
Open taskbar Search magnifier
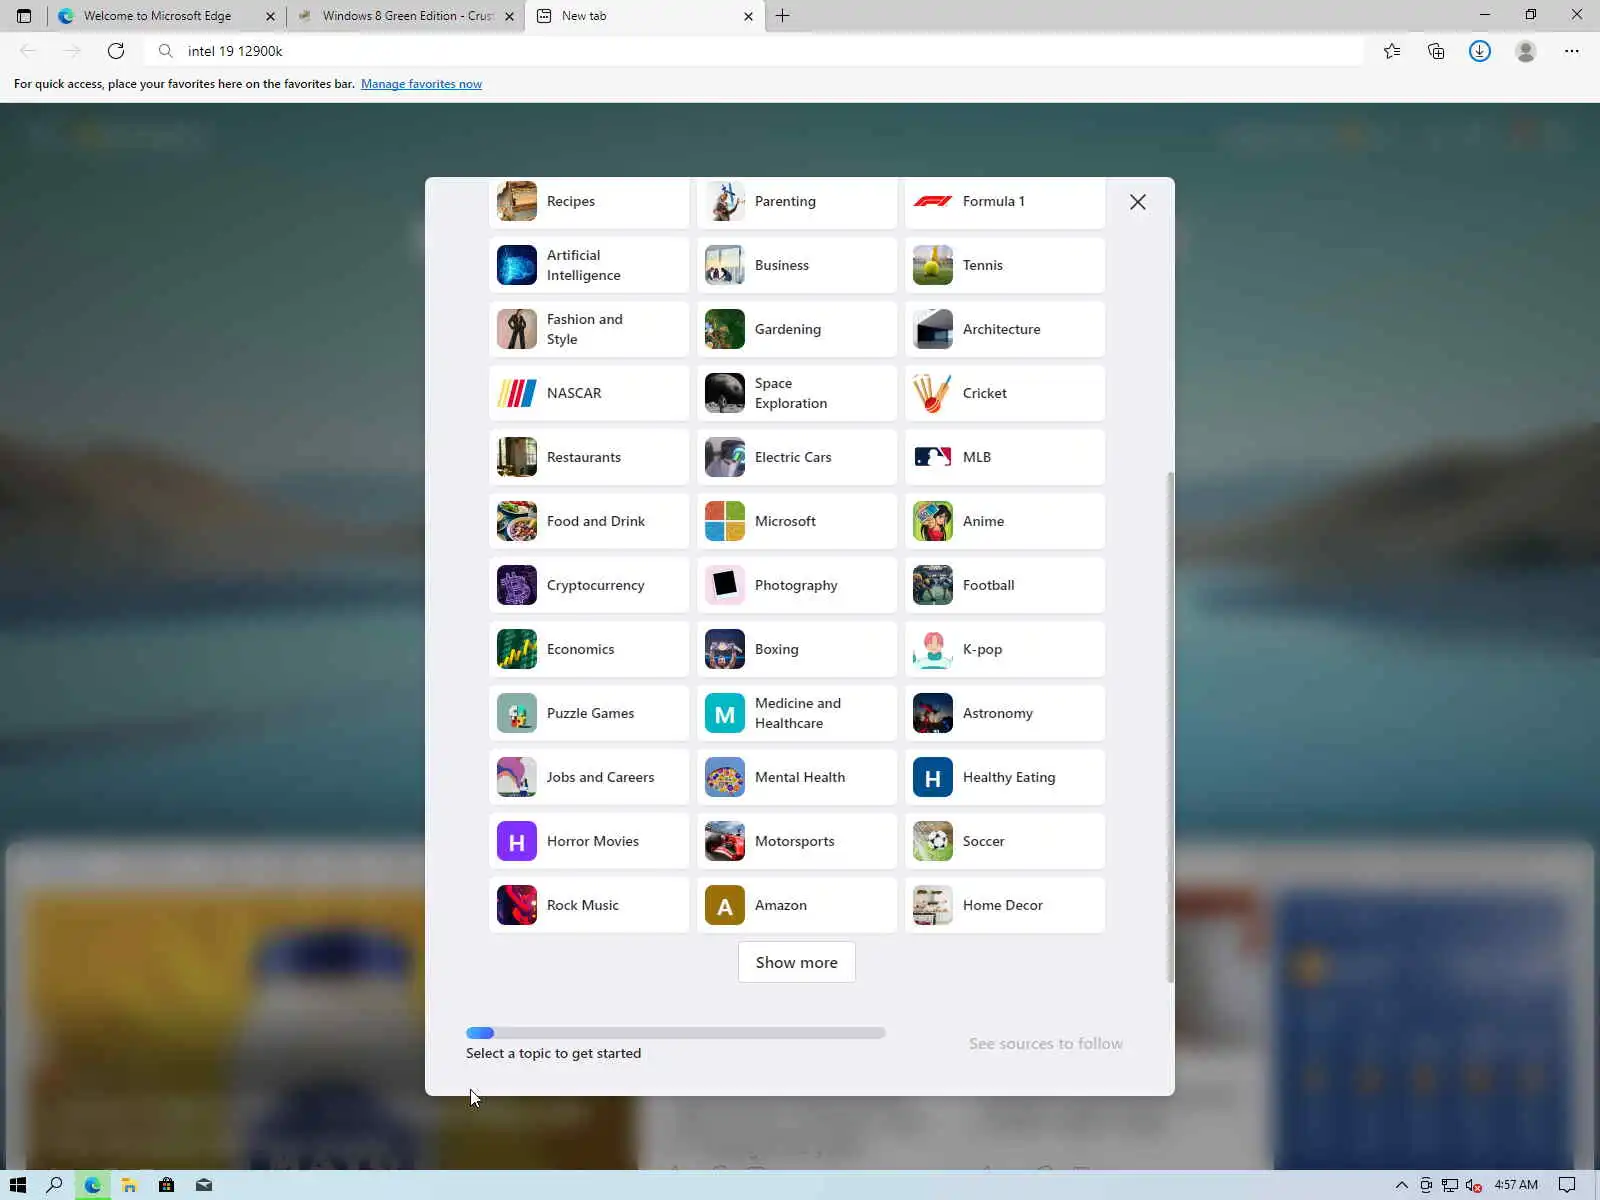pos(55,1185)
